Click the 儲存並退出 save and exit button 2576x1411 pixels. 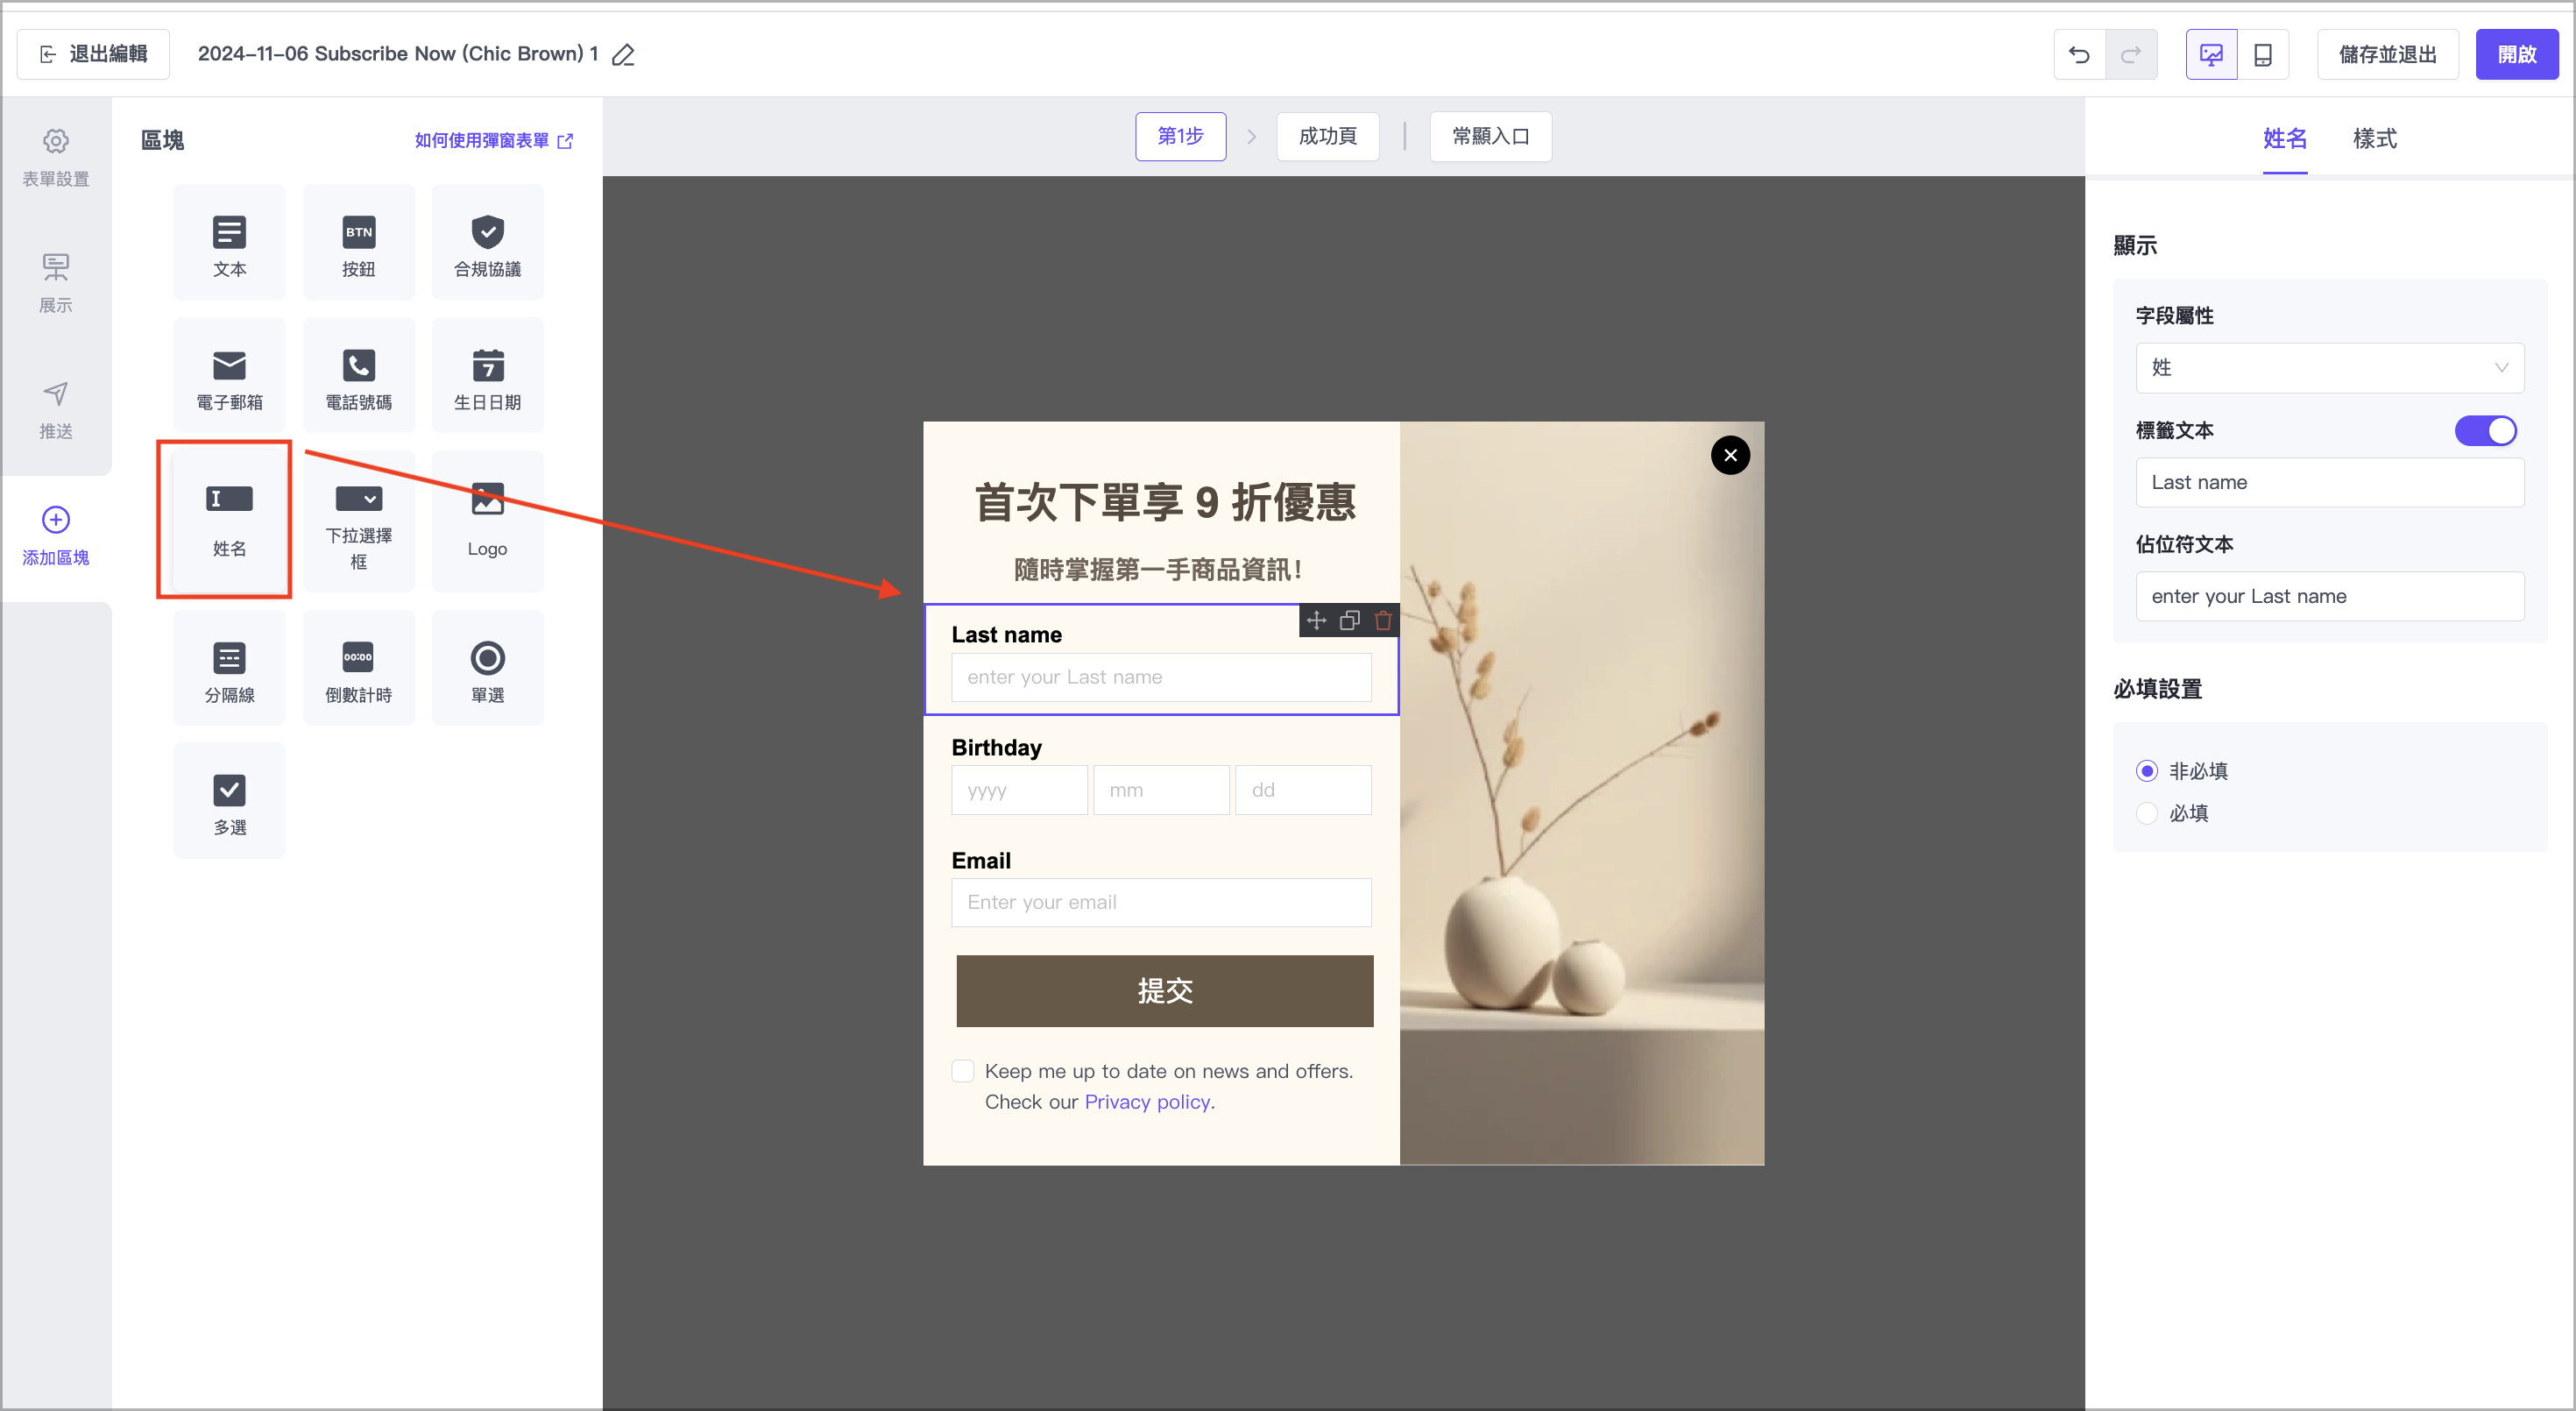[2387, 54]
